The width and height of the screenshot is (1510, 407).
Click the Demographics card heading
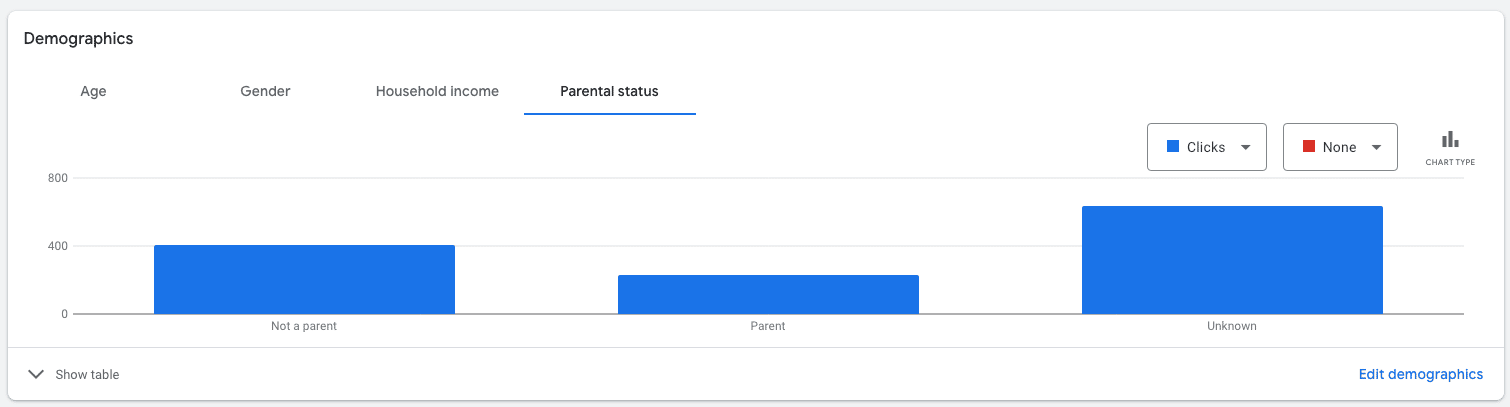[x=78, y=39]
